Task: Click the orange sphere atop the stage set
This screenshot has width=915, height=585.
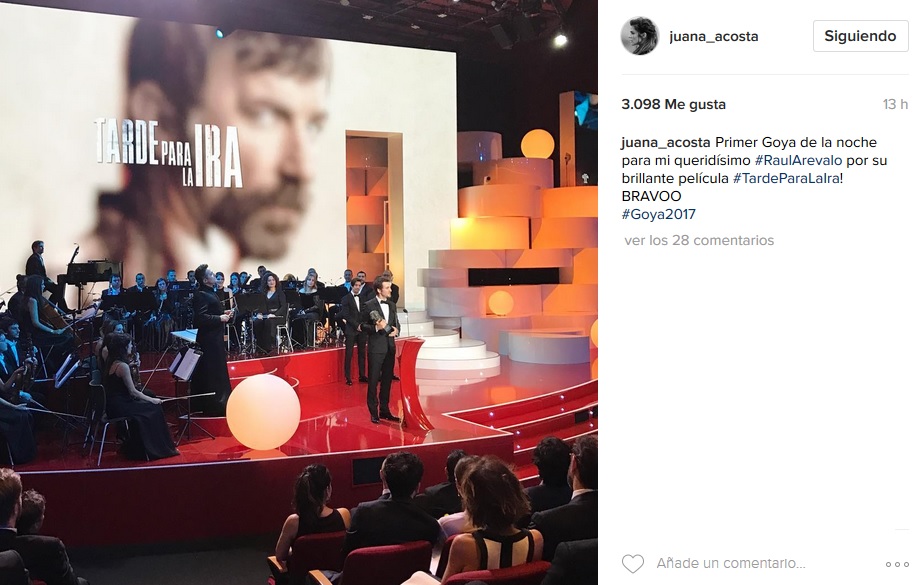Action: click(537, 144)
